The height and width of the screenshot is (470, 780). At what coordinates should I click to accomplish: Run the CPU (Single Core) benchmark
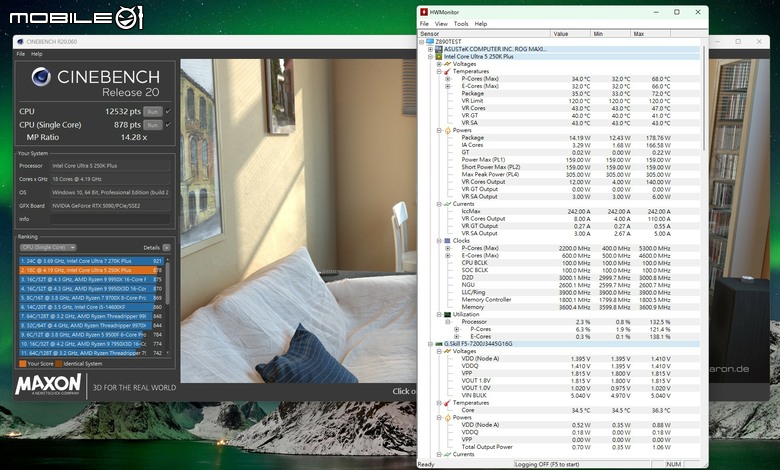(153, 125)
